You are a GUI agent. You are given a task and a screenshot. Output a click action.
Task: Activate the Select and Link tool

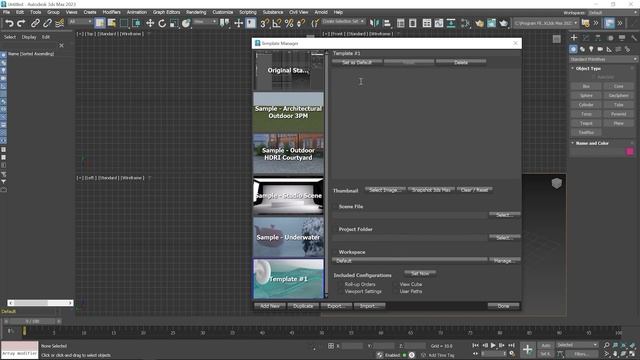(x=35, y=23)
